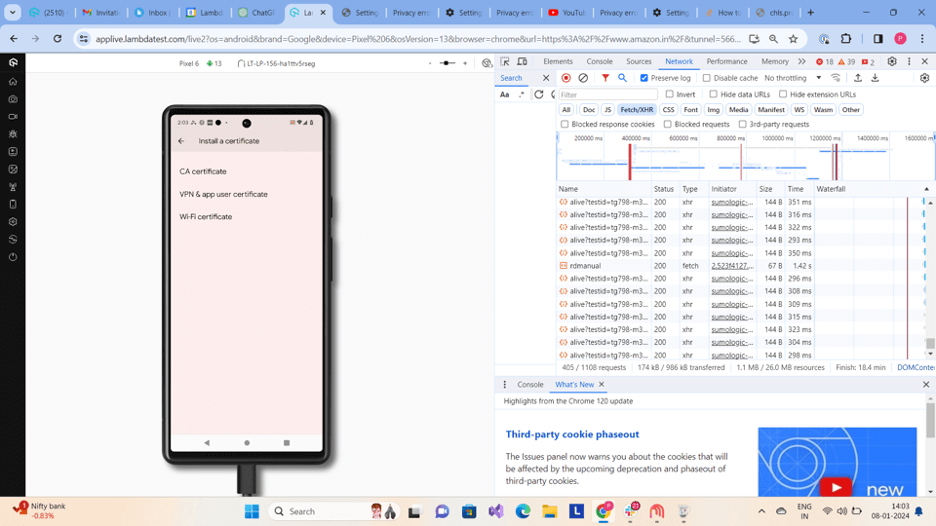Open the Performance tab

[x=727, y=62]
